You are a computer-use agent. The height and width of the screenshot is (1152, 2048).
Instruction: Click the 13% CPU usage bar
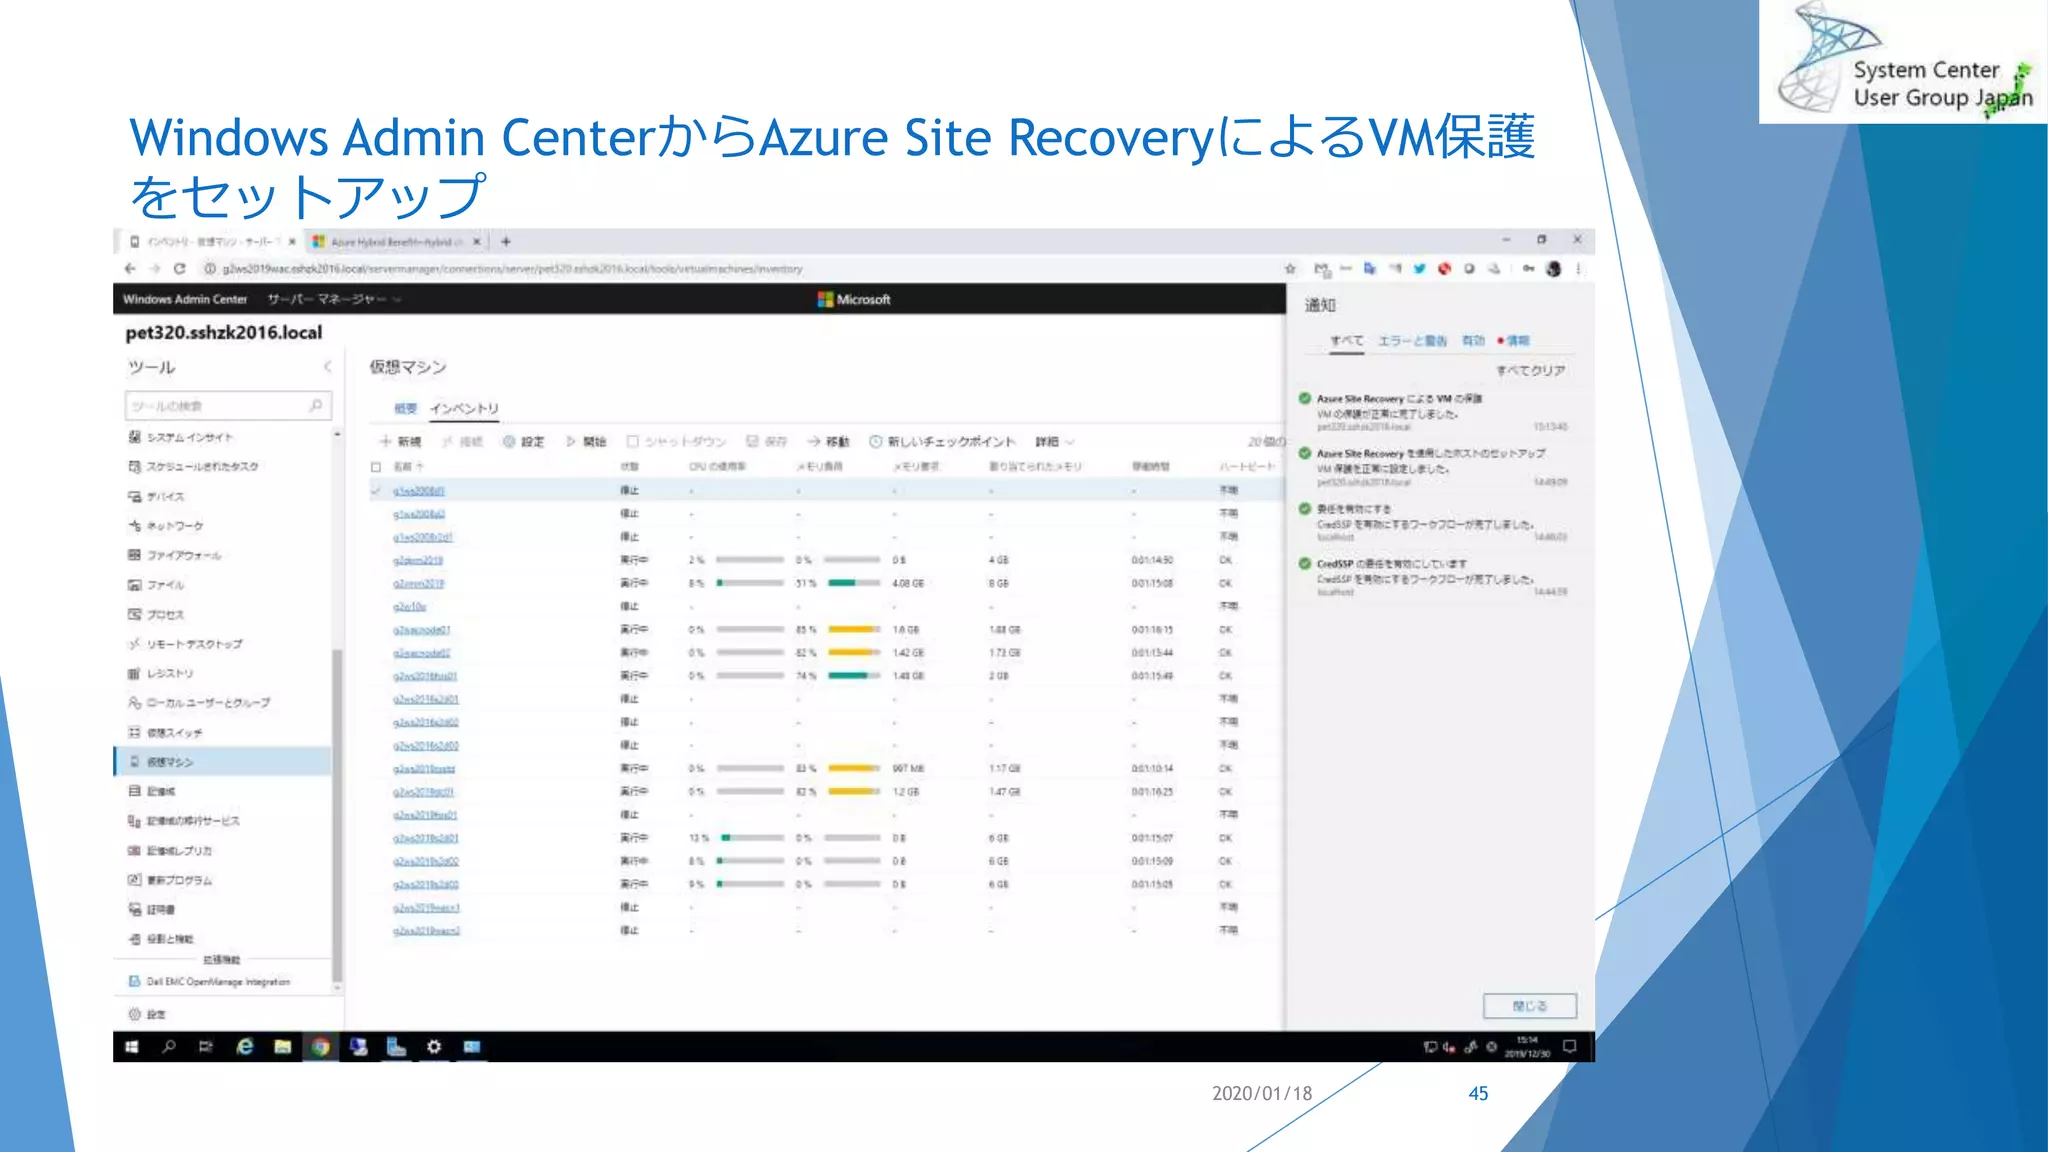coord(752,837)
